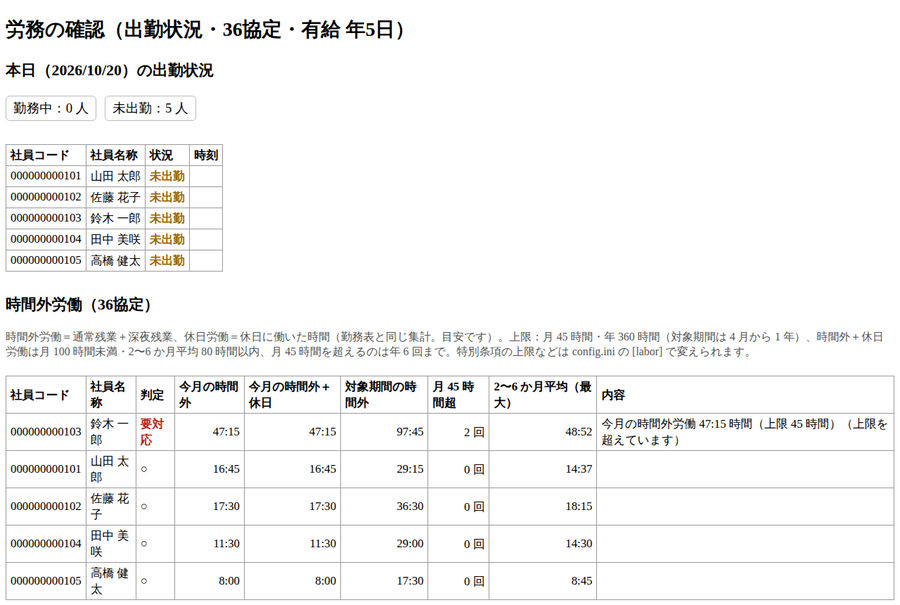
Task: Click the ○ judgment for 山田 太郎
Action: tap(144, 469)
